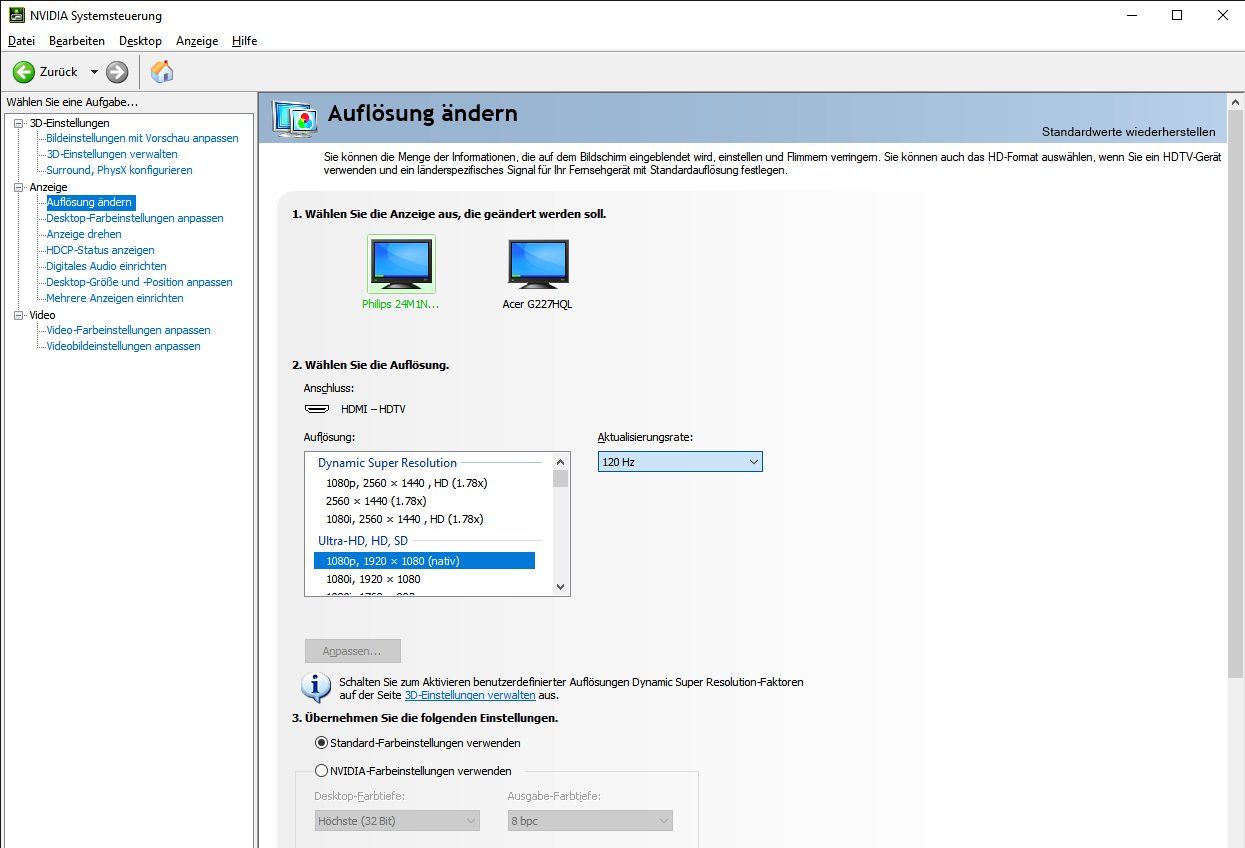Select 1080p, 2560 × 1440, HD (1.78x)
The width and height of the screenshot is (1245, 848).
(x=406, y=483)
